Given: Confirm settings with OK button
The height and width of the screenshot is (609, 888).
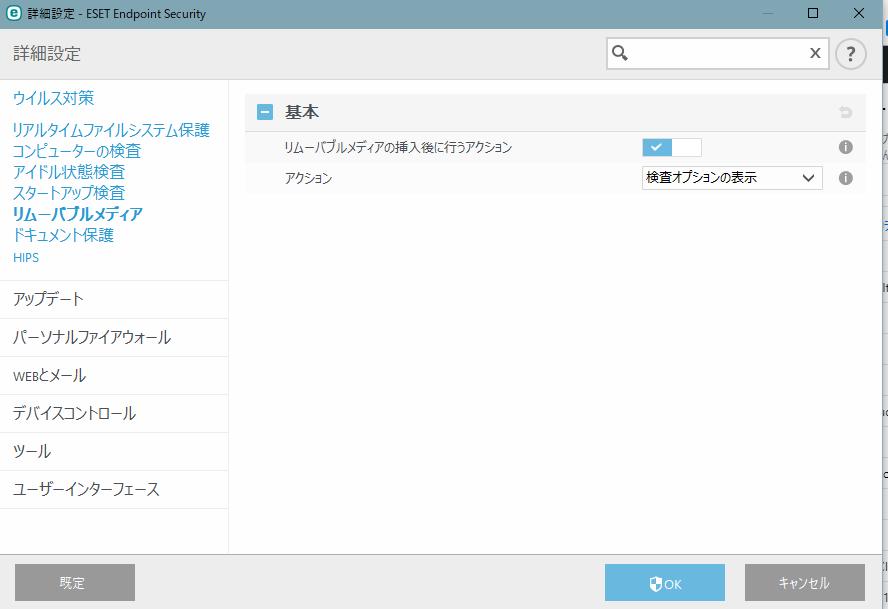Looking at the screenshot, I should click(x=665, y=582).
